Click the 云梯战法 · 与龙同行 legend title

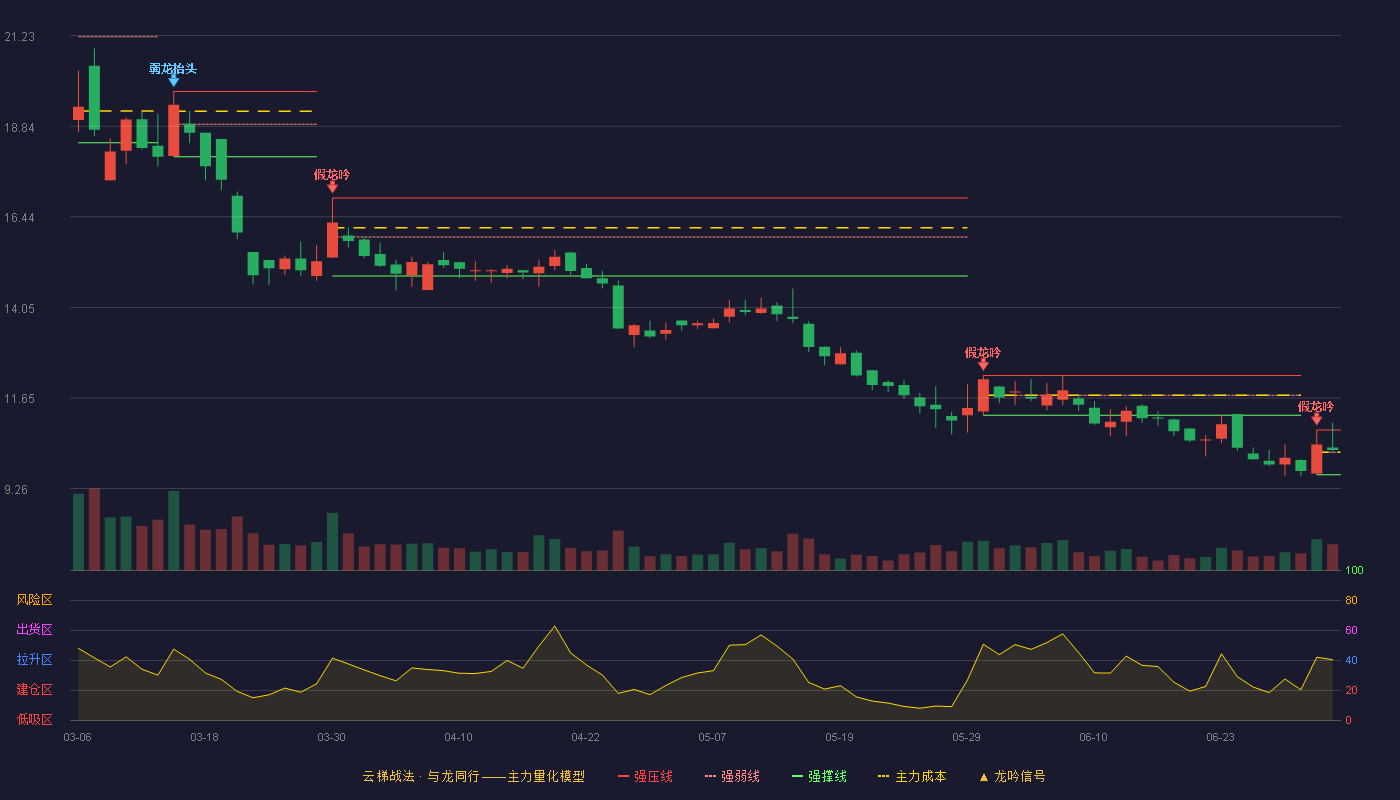tap(473, 776)
